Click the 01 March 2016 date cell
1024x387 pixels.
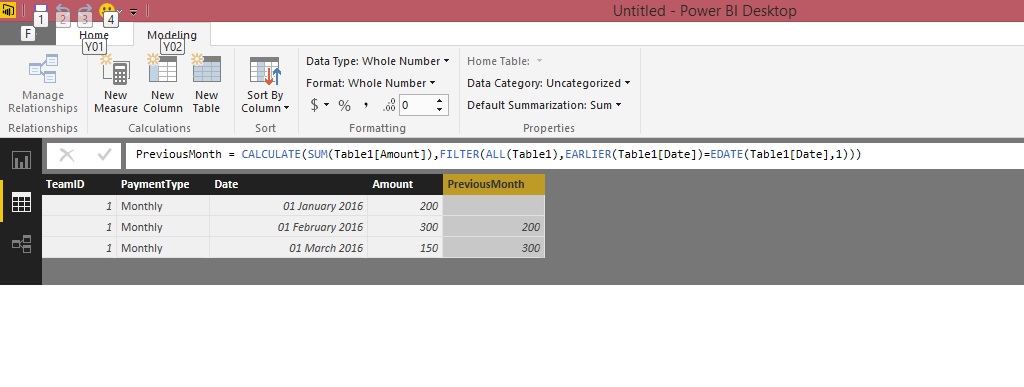(x=288, y=247)
